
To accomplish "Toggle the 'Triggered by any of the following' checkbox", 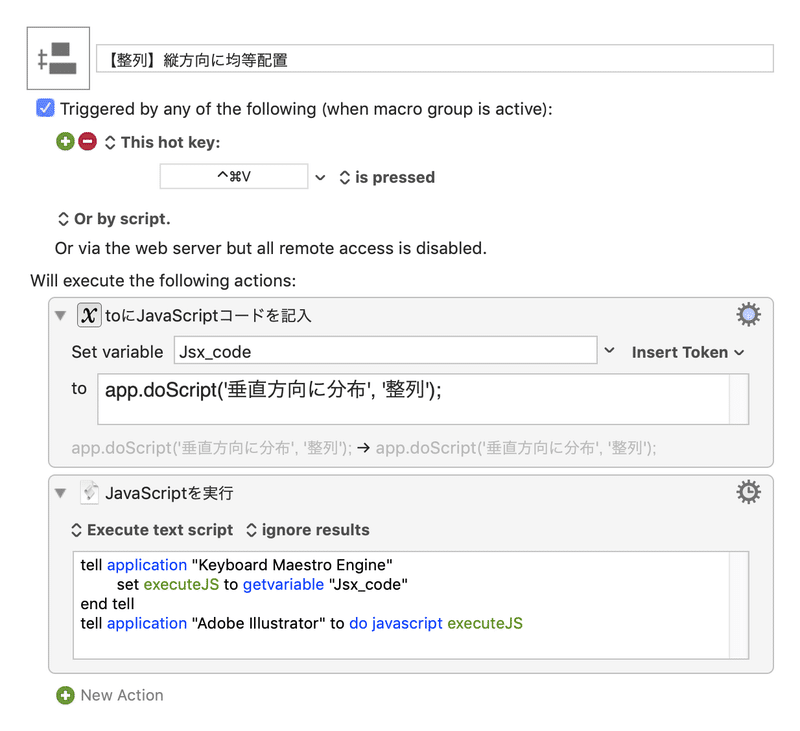I will coord(45,108).
